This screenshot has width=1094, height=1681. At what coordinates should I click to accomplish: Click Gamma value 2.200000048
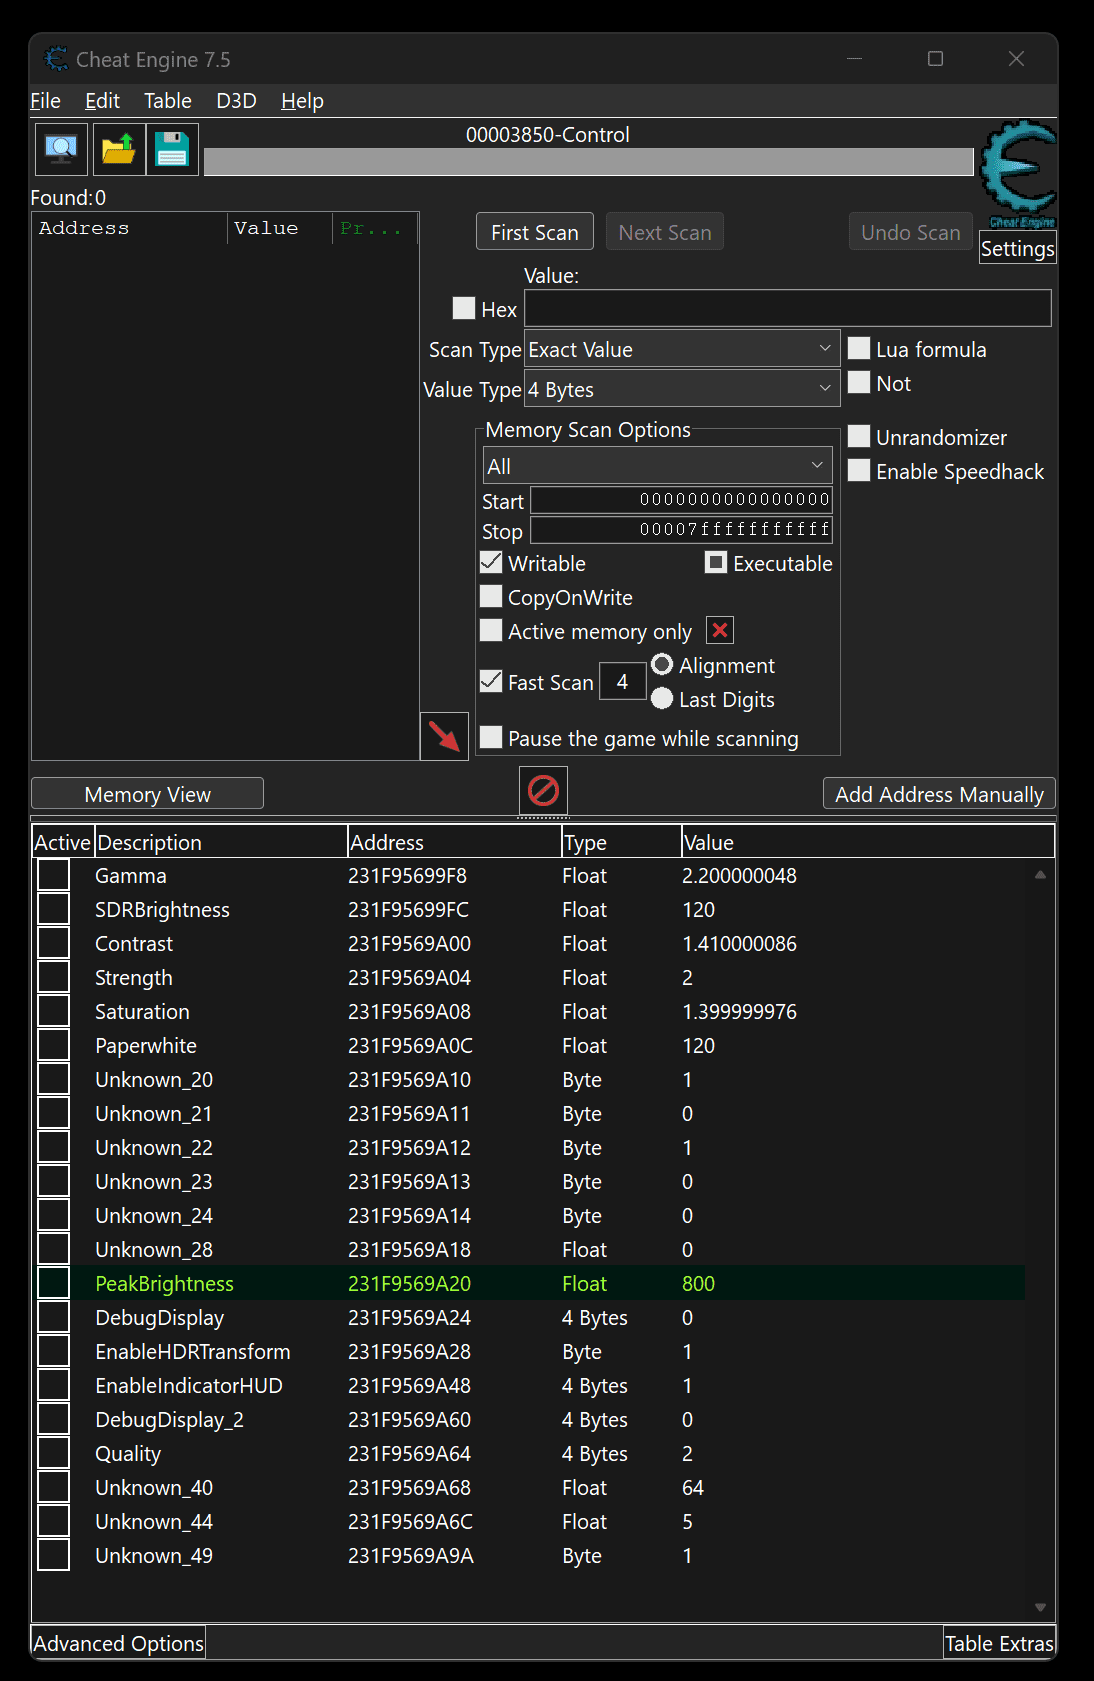pyautogui.click(x=739, y=875)
